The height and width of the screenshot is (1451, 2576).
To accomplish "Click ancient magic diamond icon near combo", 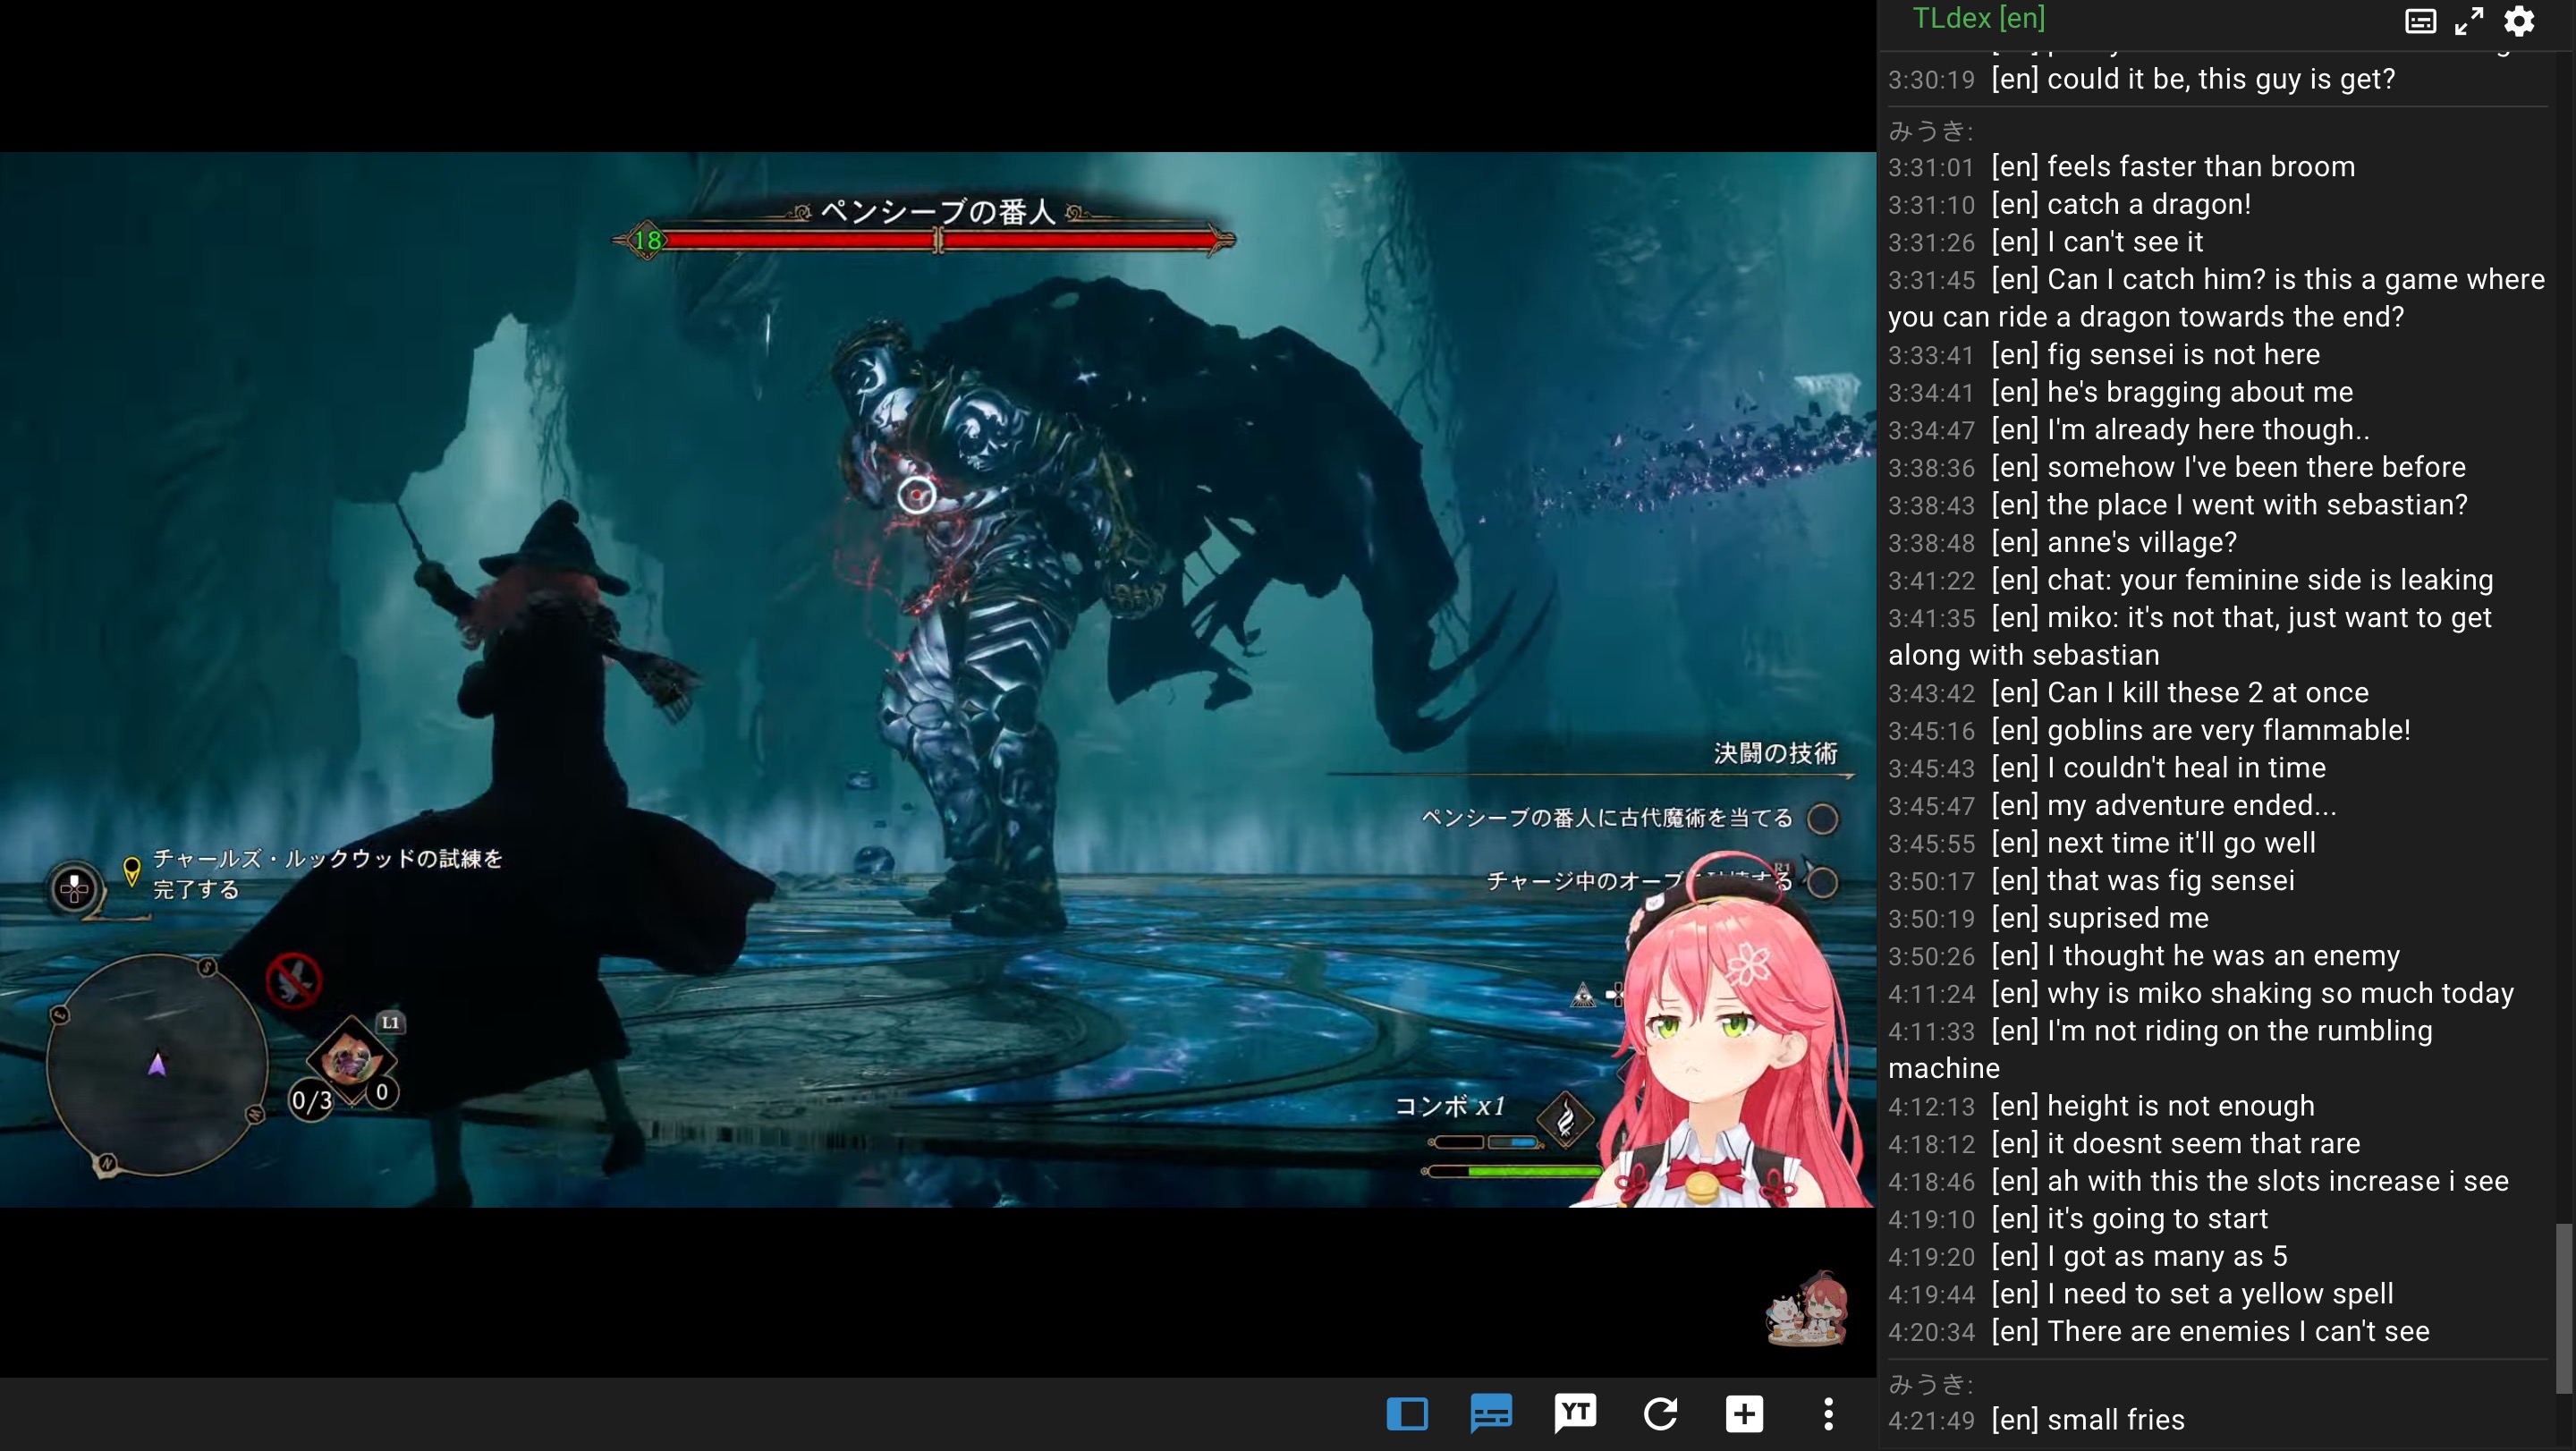I will pos(1565,1118).
